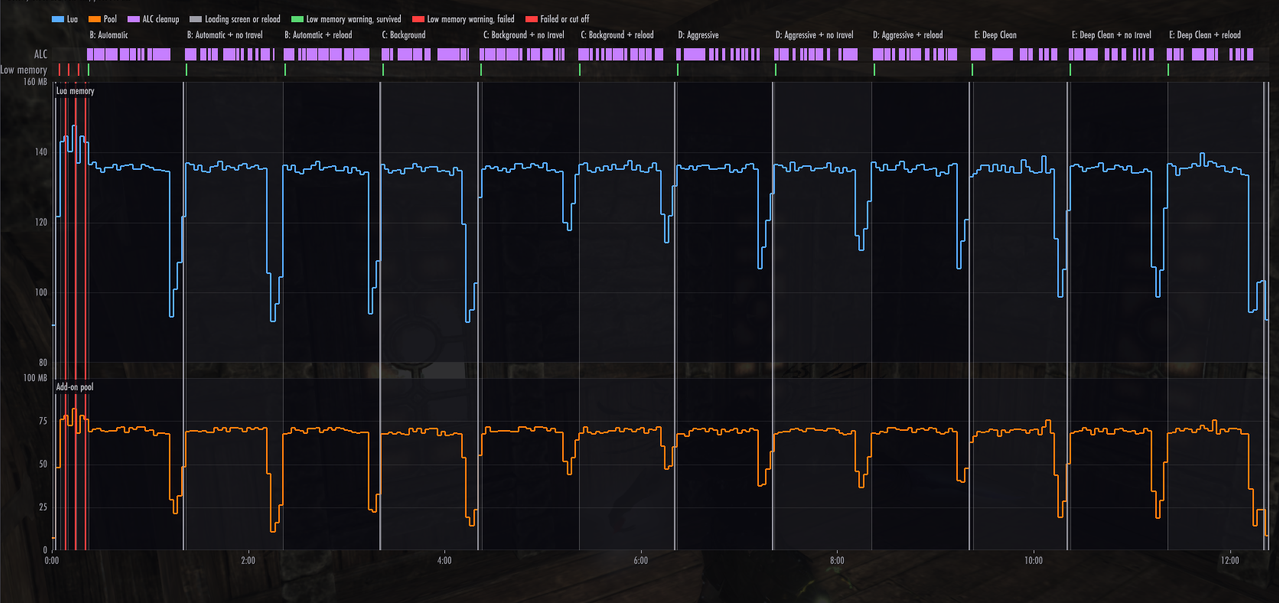Click the 140 value on the Lua axis
Screen dimensions: 1279x603
(41, 152)
